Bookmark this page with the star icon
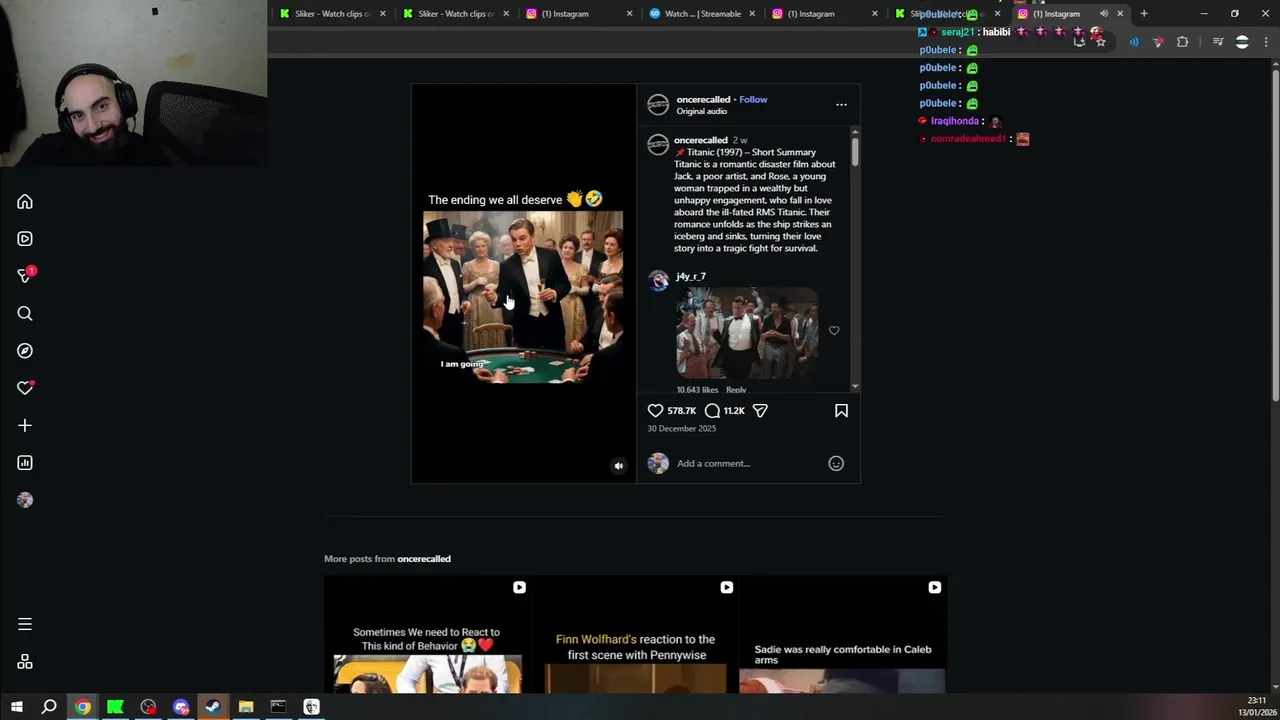Viewport: 1280px width, 720px height. tap(1100, 42)
